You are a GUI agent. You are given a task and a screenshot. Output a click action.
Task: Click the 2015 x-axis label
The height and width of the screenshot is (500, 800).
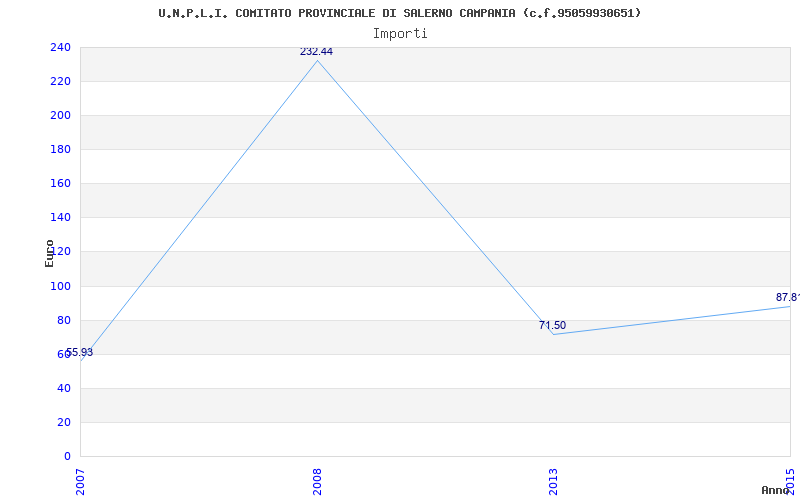790,482
